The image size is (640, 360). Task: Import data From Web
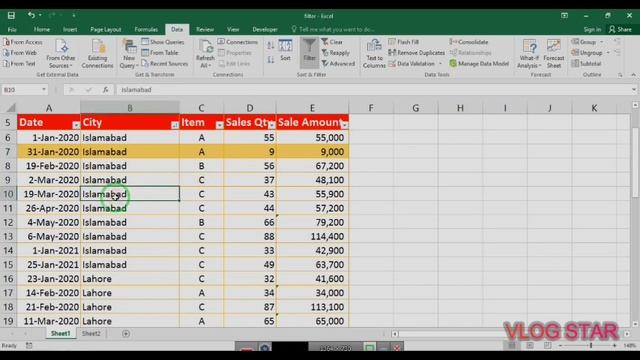click(20, 53)
